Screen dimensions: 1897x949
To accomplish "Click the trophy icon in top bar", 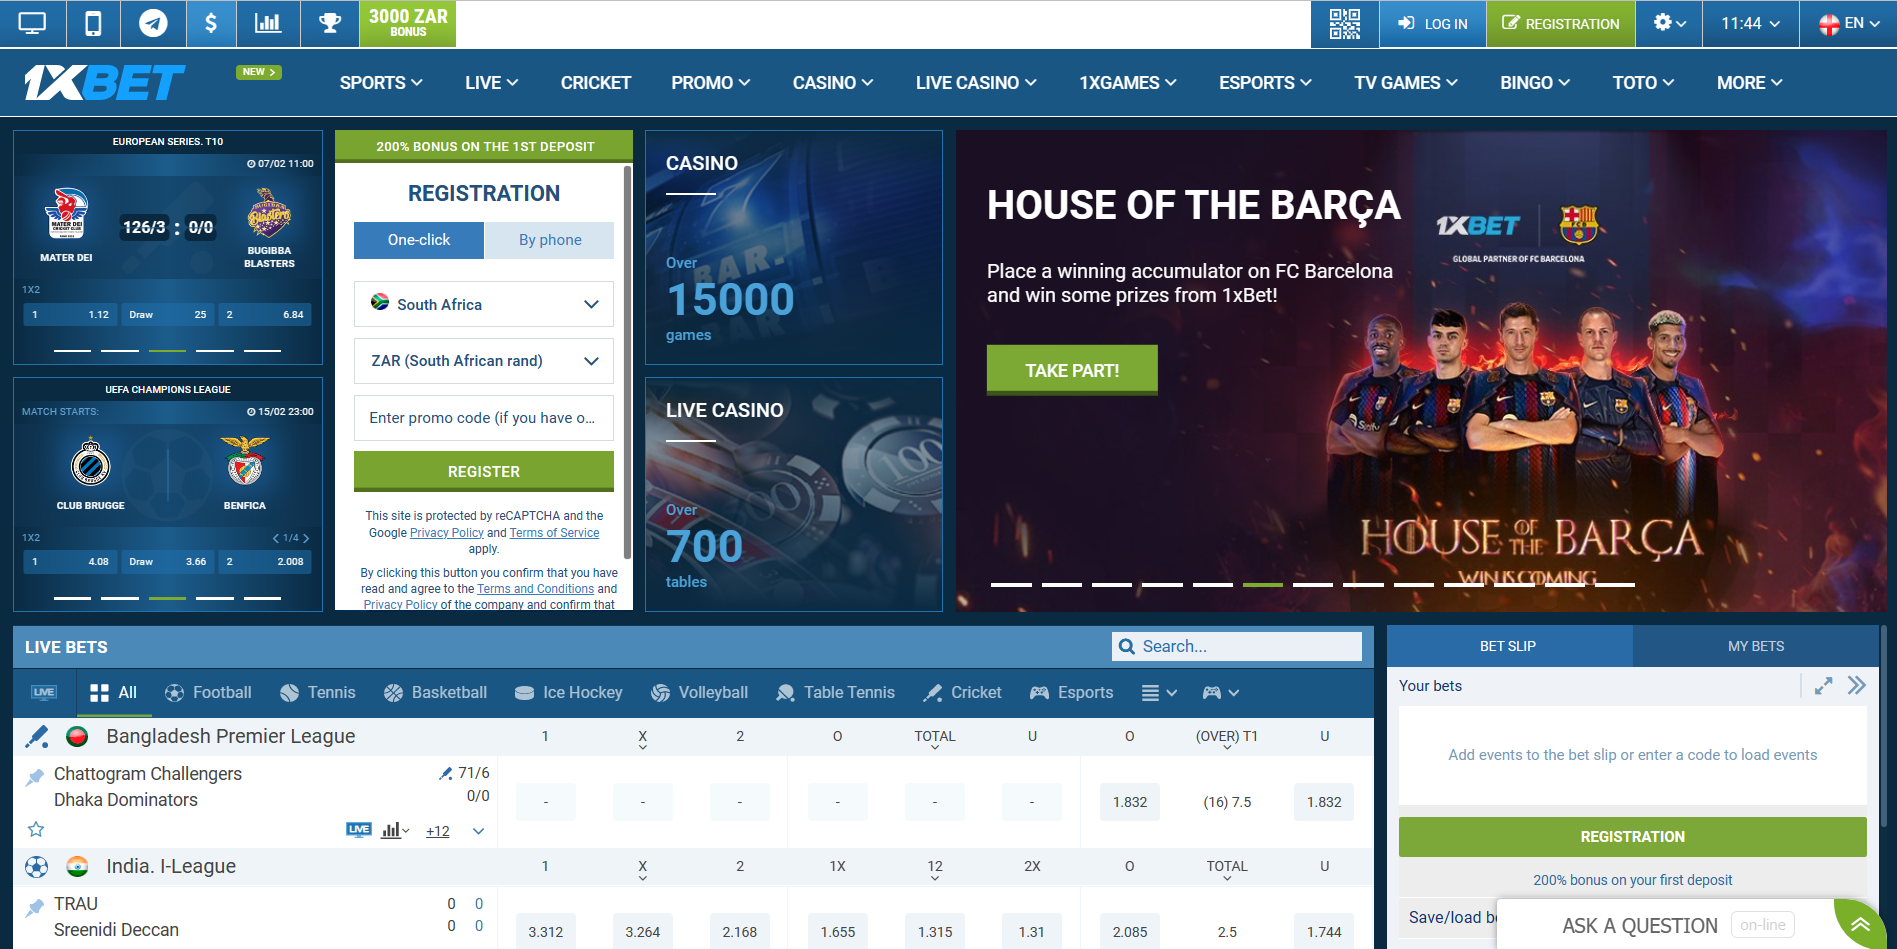I will 329,23.
